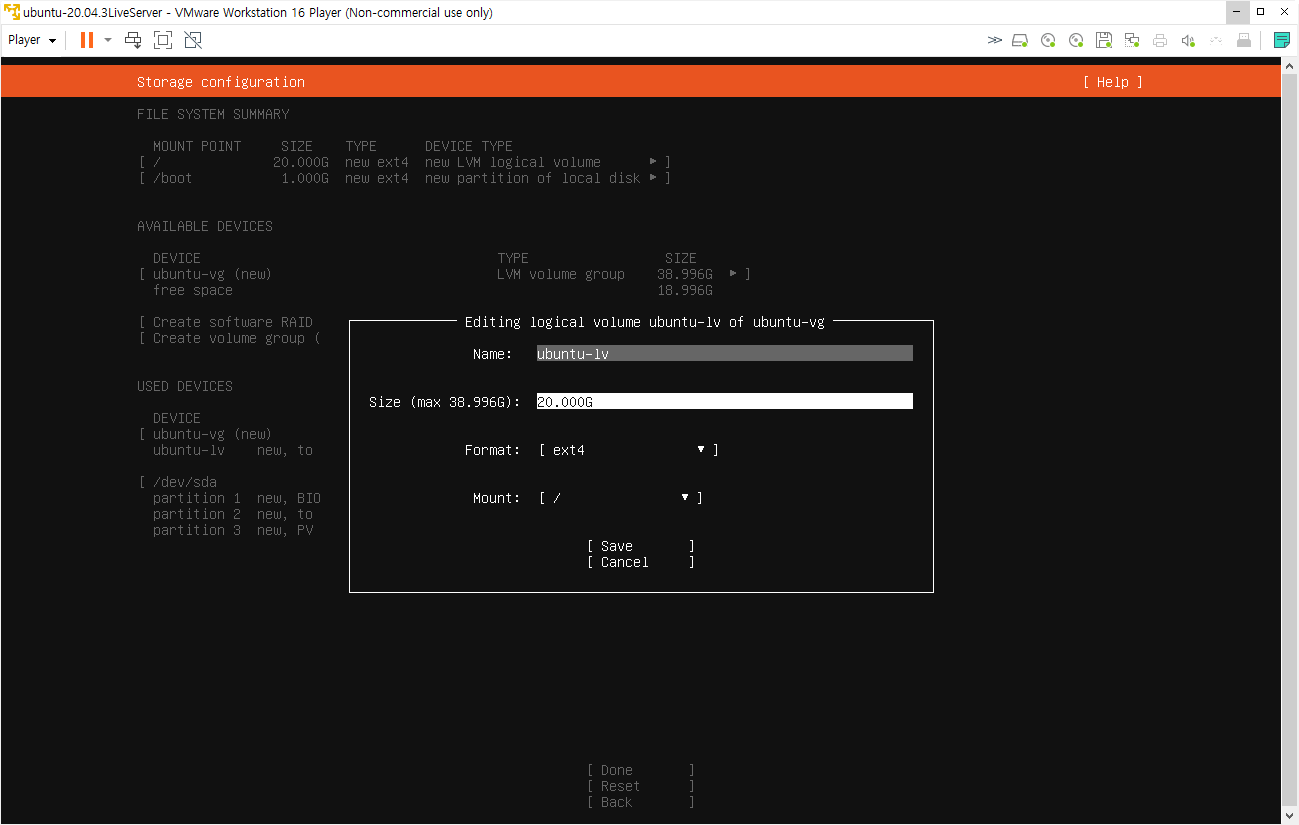The height and width of the screenshot is (825, 1299).
Task: Click the floppy drive device icon
Action: (1104, 40)
